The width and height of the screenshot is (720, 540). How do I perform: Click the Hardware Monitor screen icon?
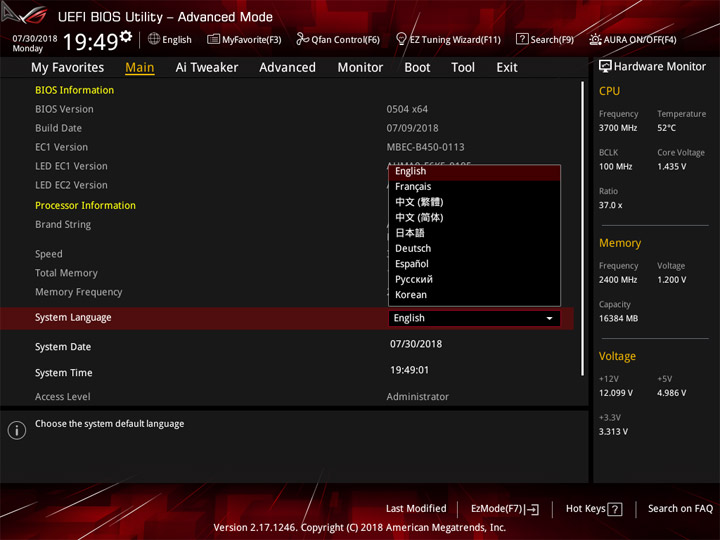click(605, 66)
